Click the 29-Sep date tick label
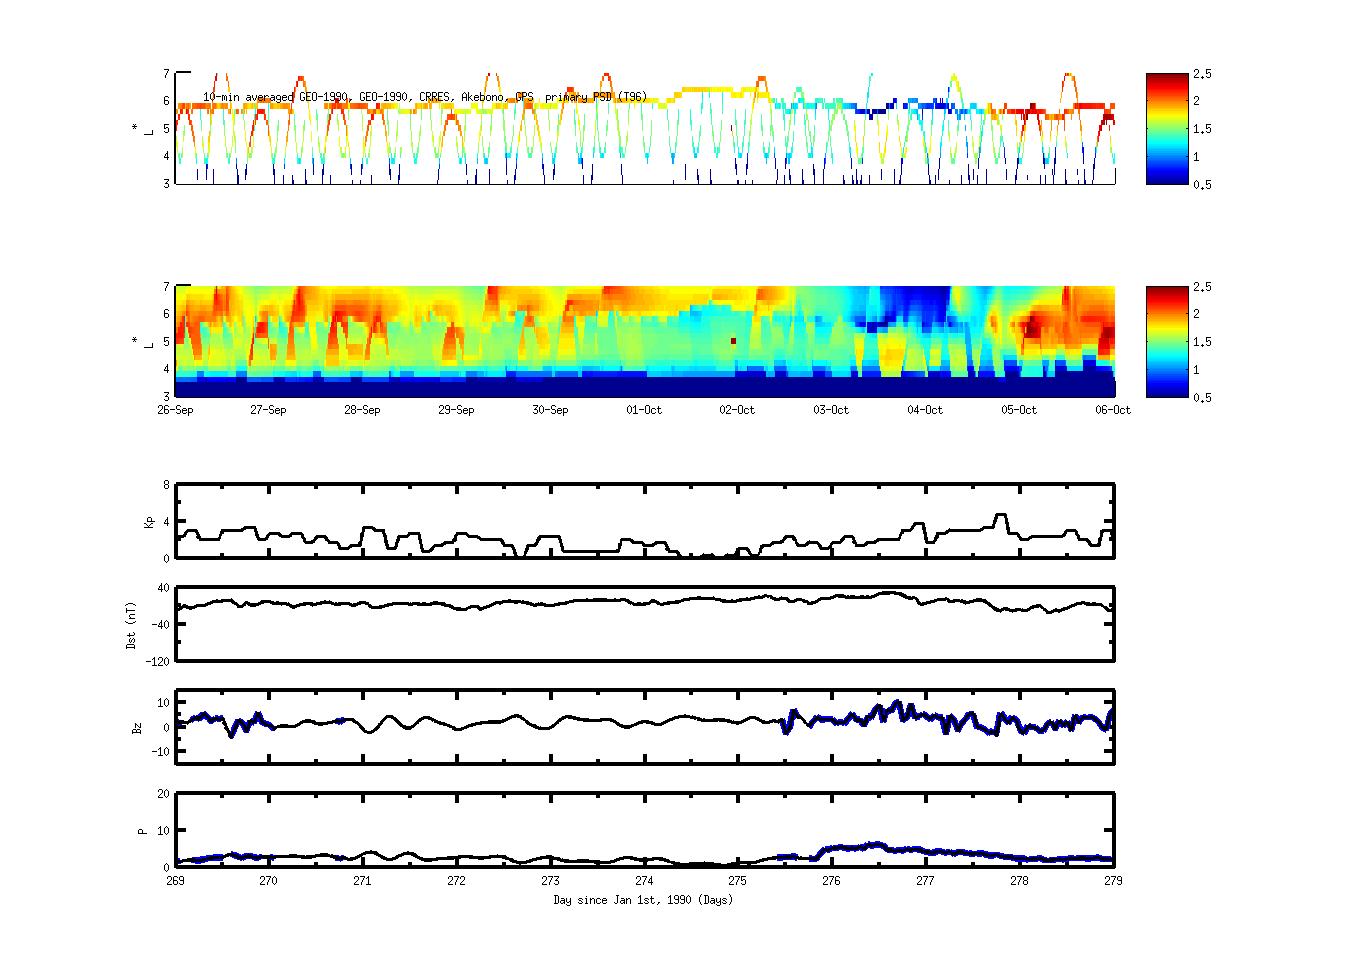 [x=456, y=410]
